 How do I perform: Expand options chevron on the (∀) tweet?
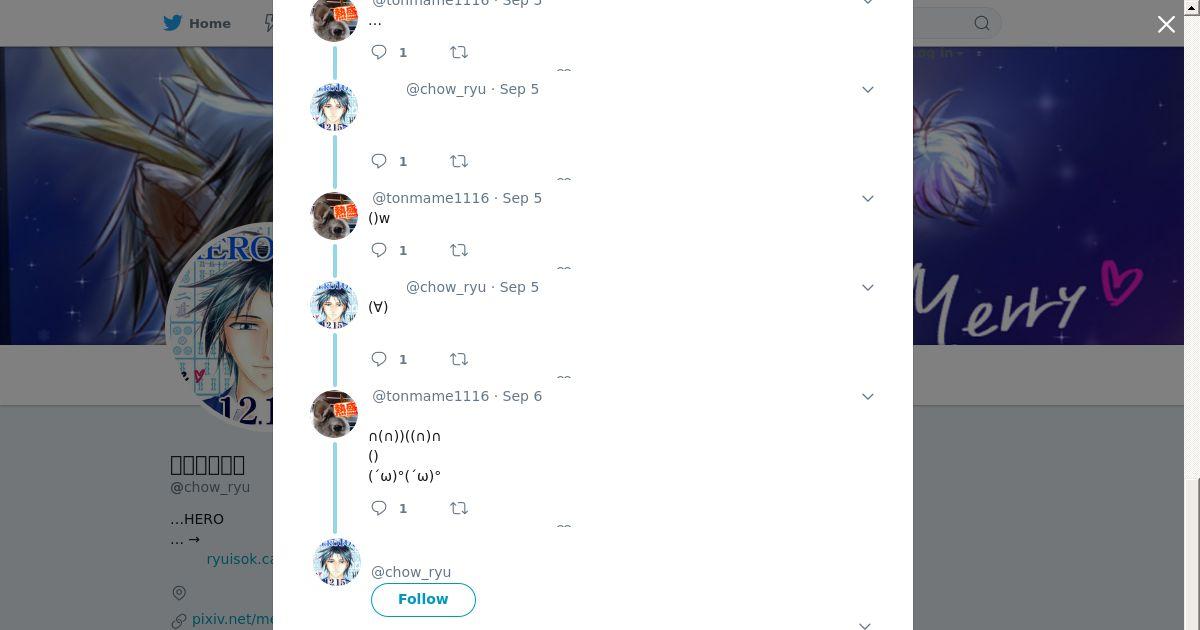868,288
